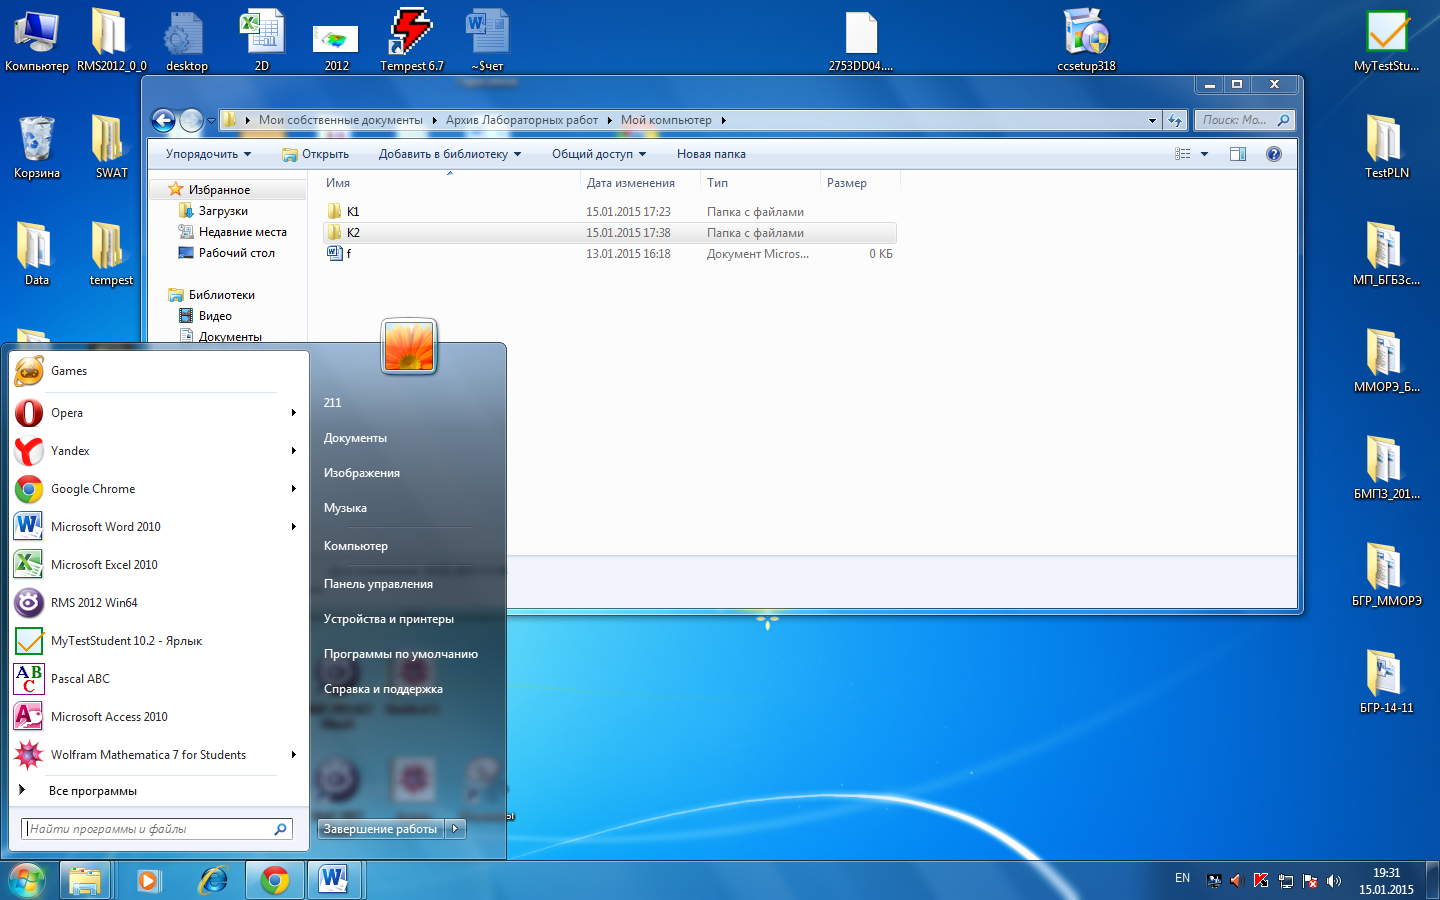Open Windows Media Player from the taskbar
This screenshot has height=900, width=1440.
(148, 880)
